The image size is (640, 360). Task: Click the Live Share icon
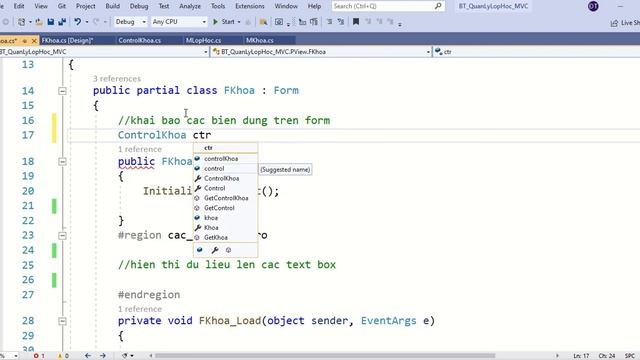pyautogui.click(x=614, y=23)
